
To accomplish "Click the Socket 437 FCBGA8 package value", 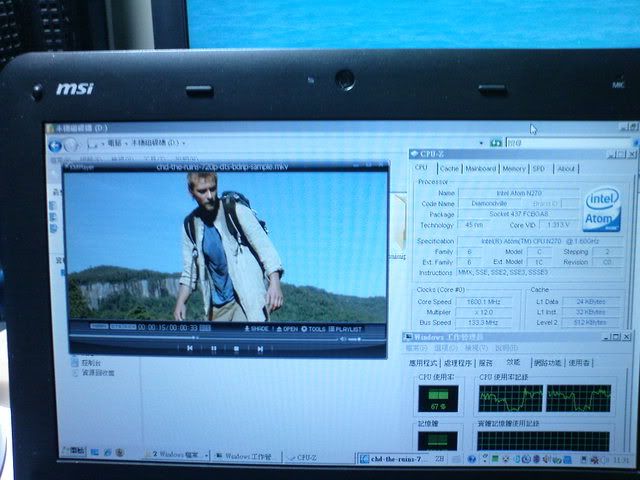I will point(519,214).
